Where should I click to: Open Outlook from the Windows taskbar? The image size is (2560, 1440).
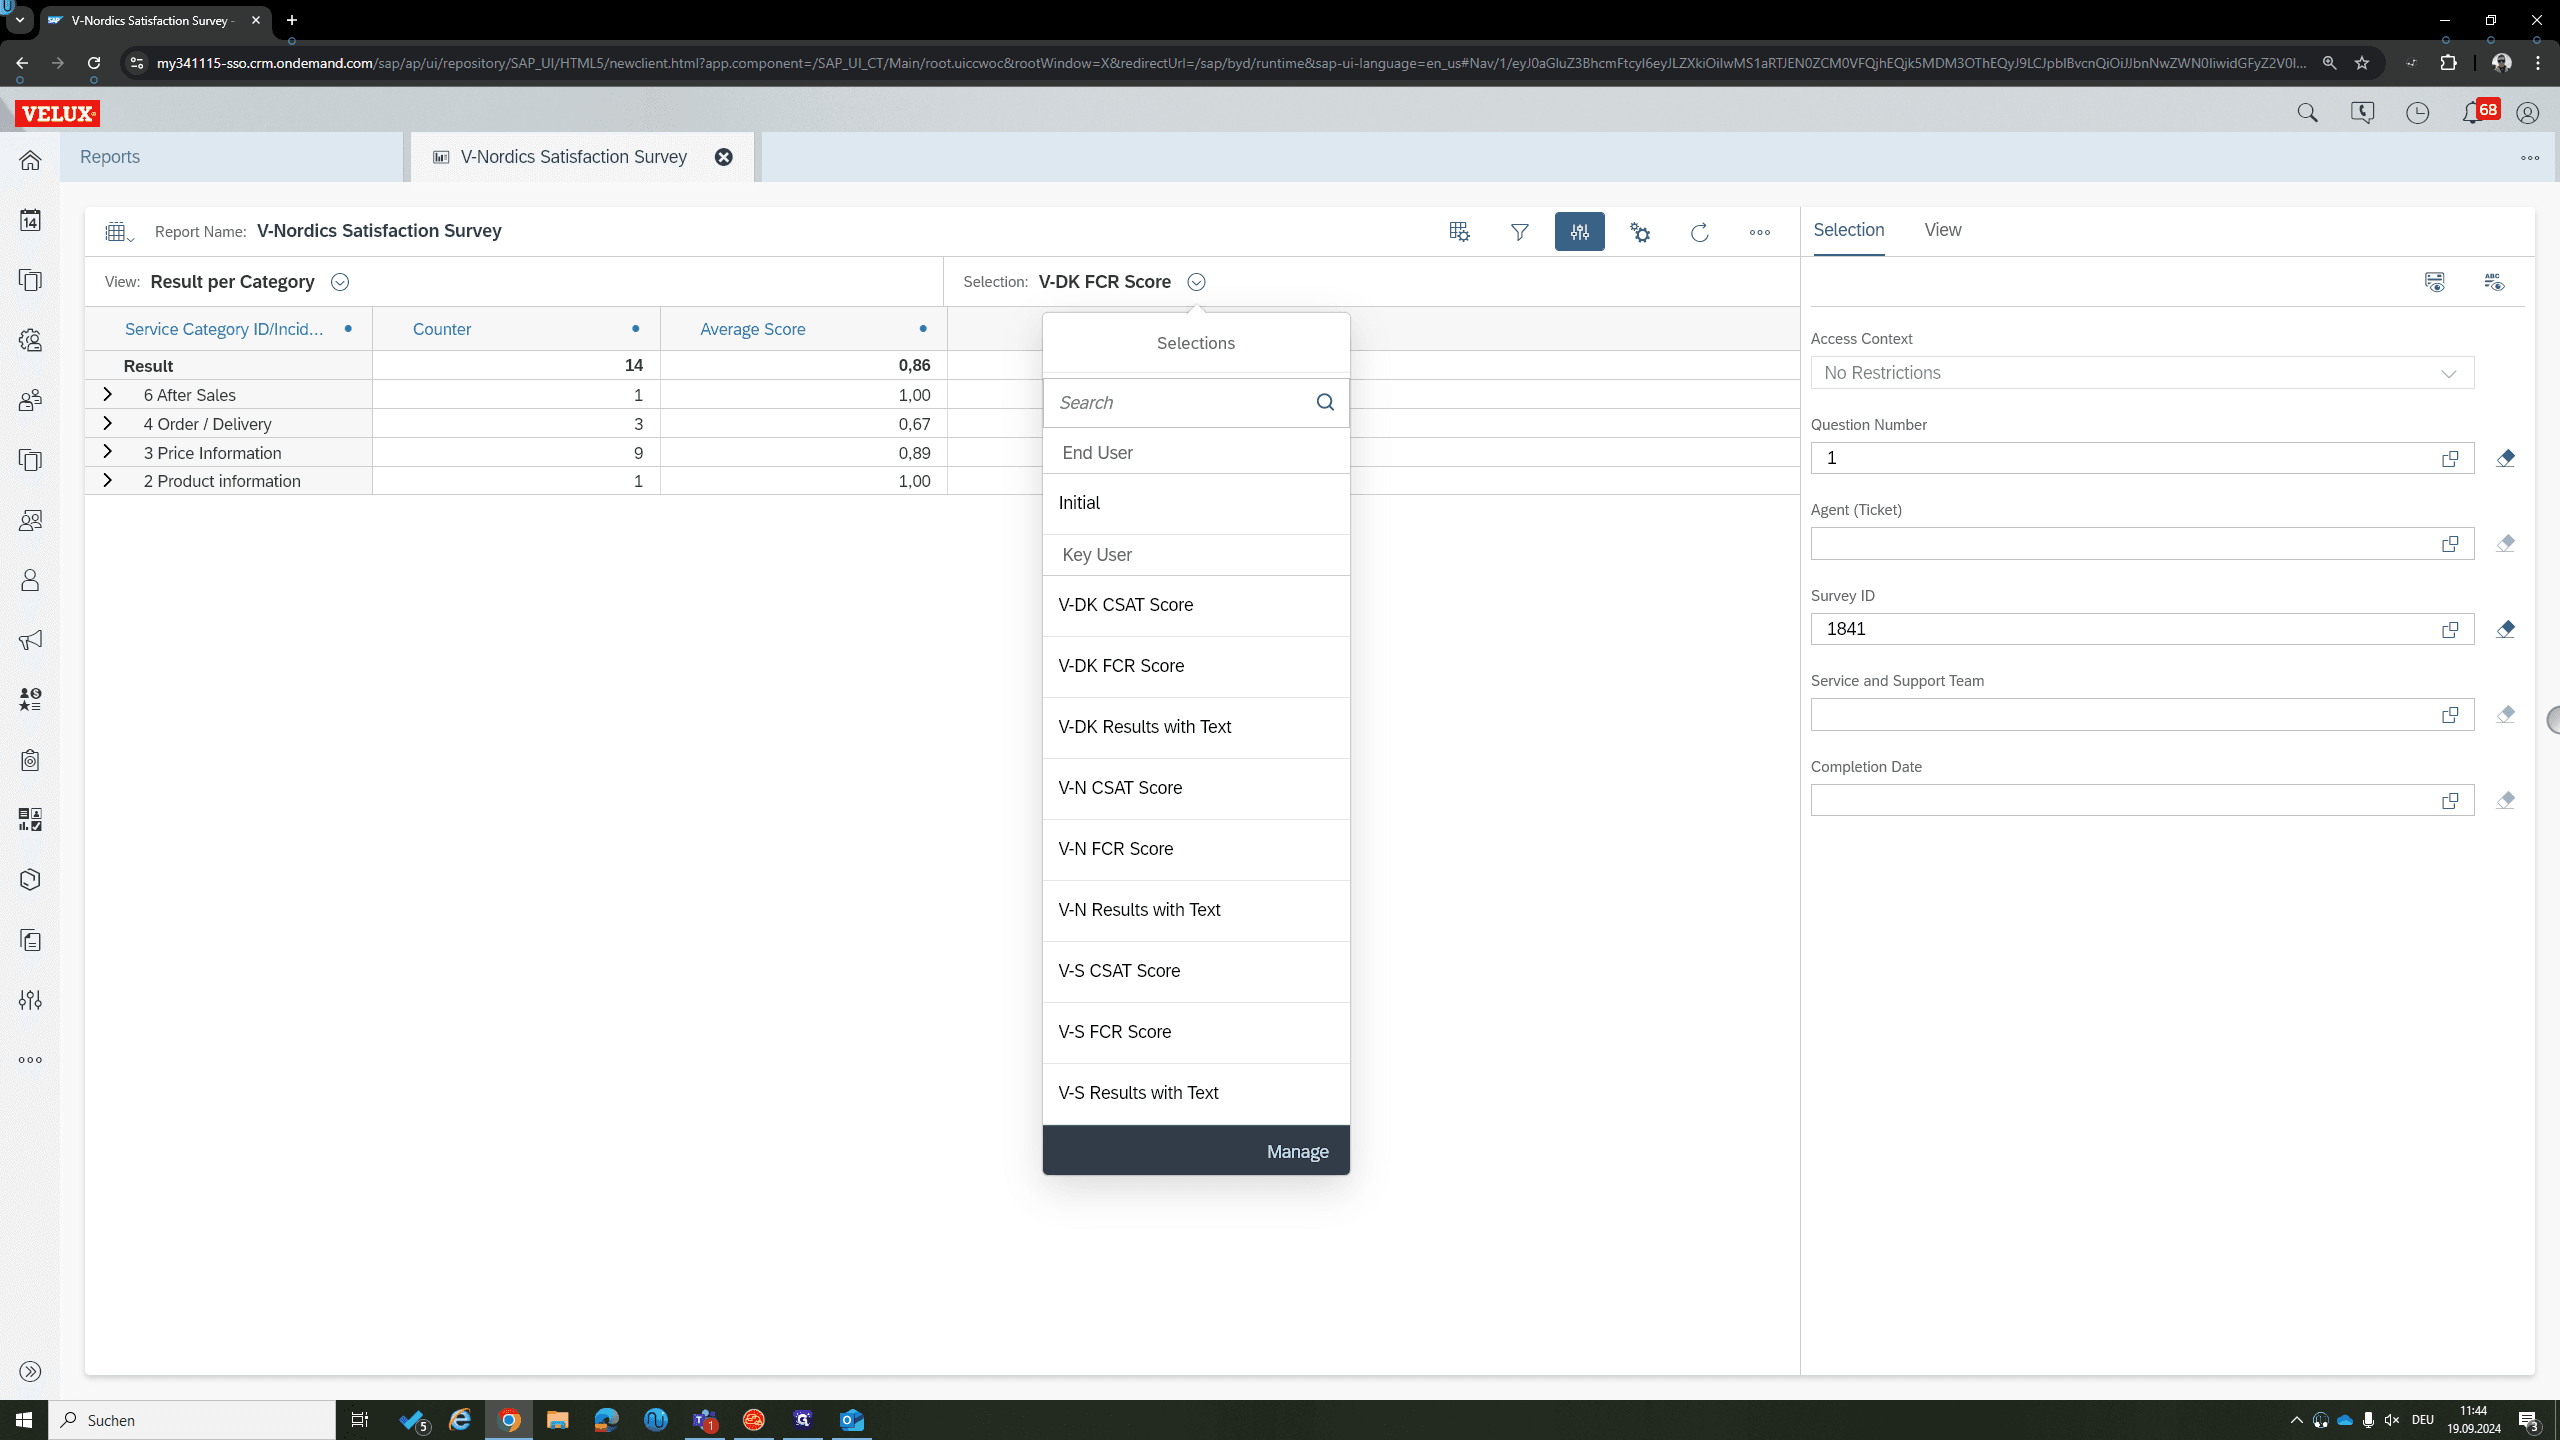(852, 1420)
